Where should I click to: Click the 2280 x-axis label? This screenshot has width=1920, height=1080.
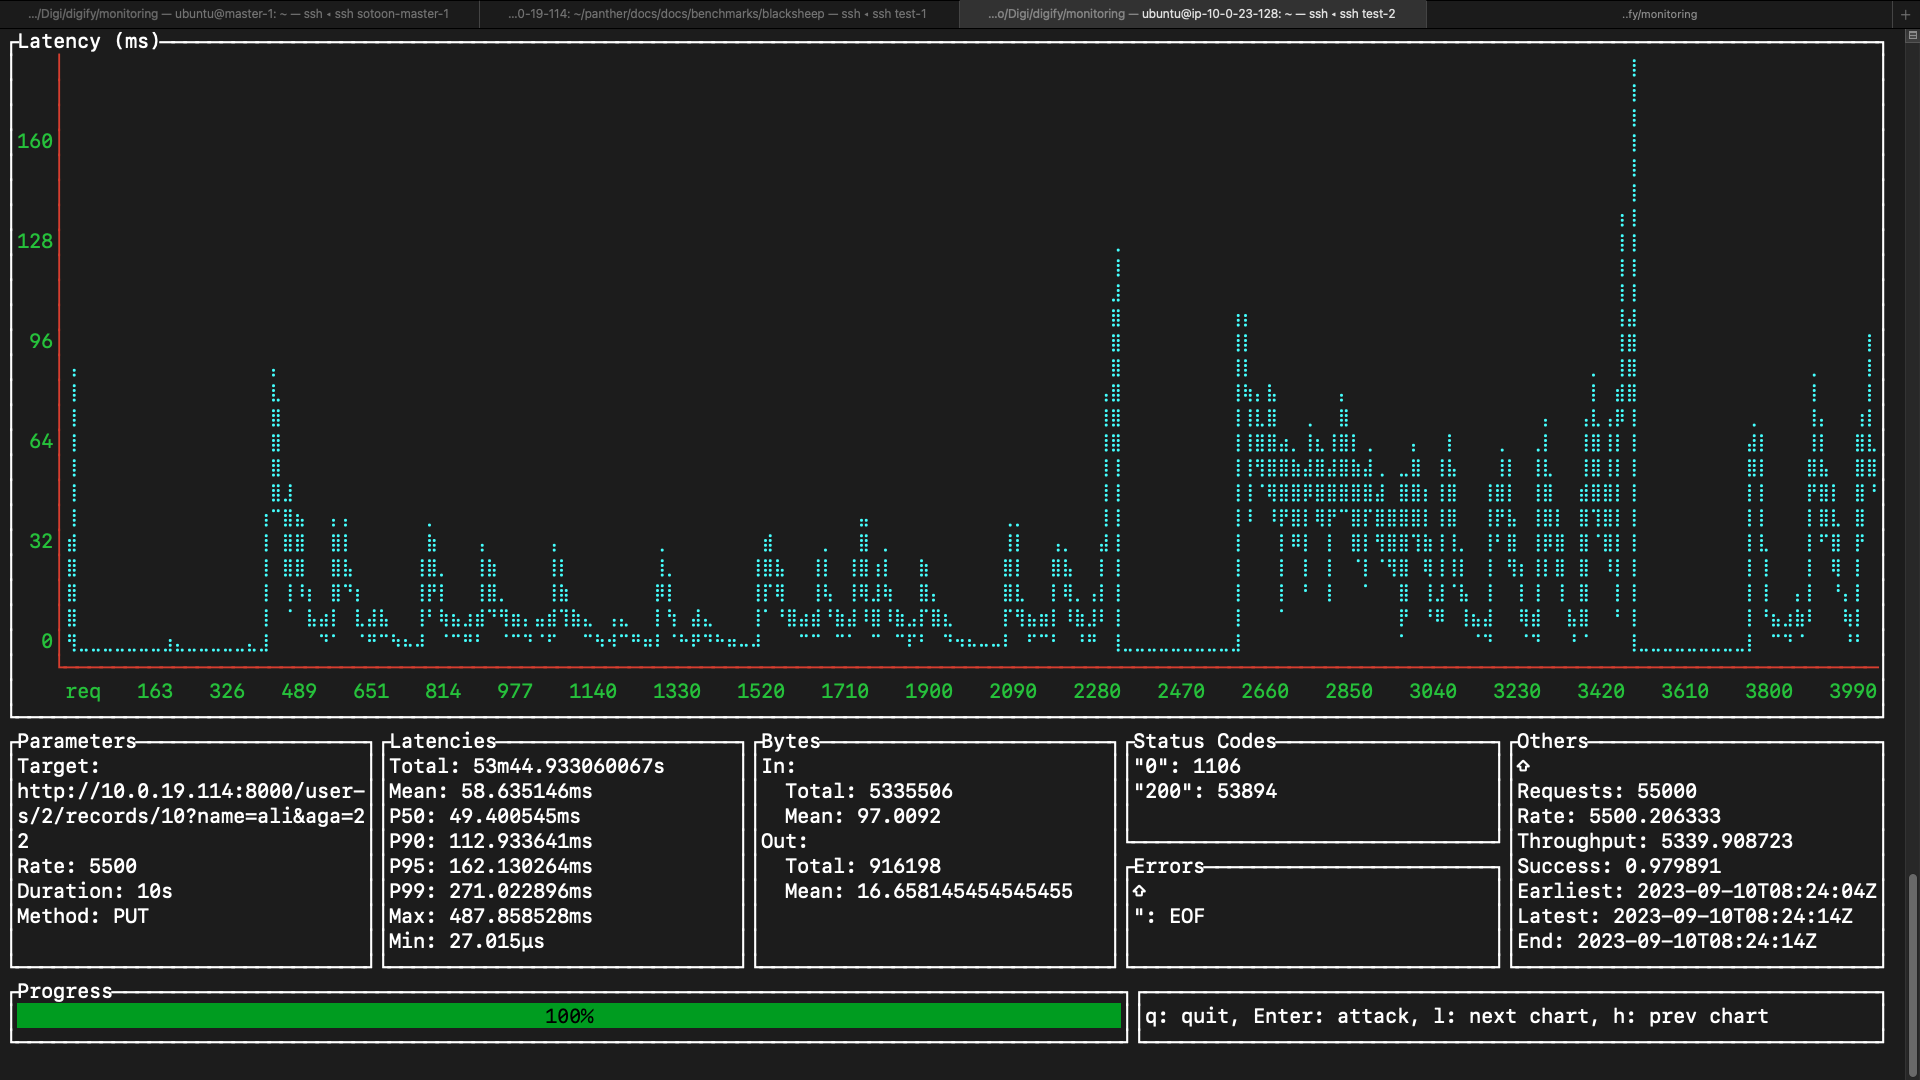[1096, 691]
